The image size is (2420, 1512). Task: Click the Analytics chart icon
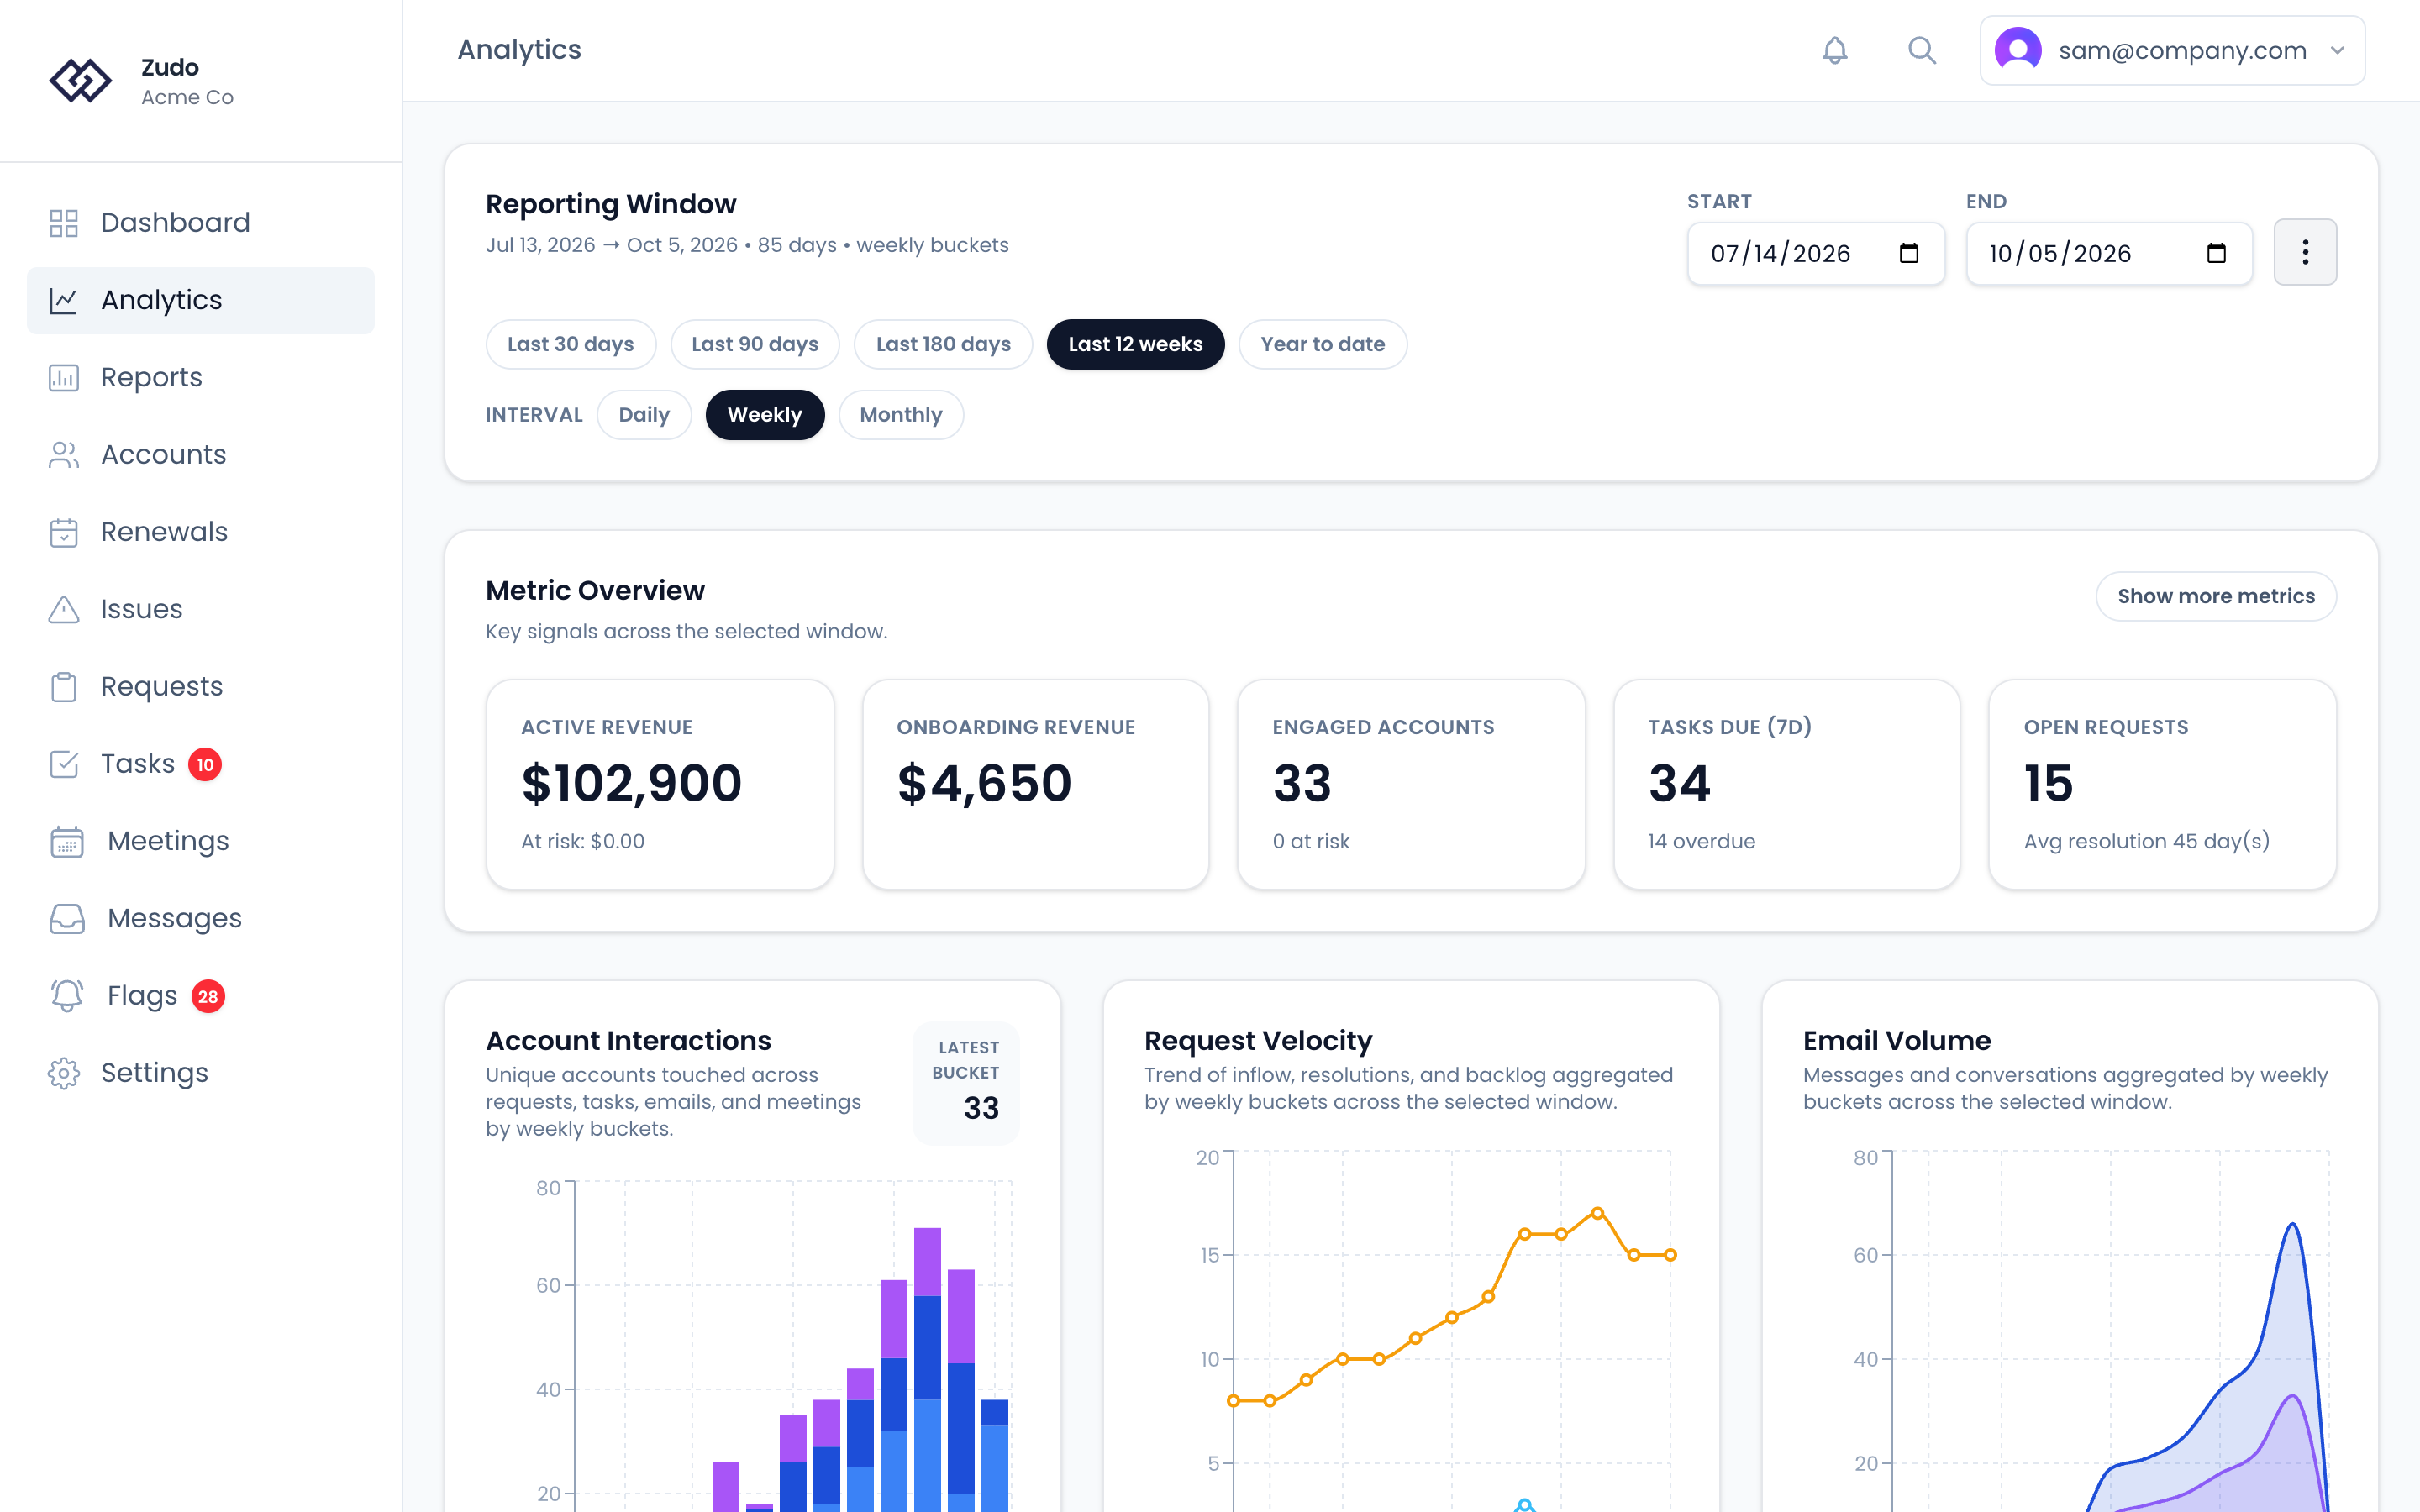click(64, 300)
